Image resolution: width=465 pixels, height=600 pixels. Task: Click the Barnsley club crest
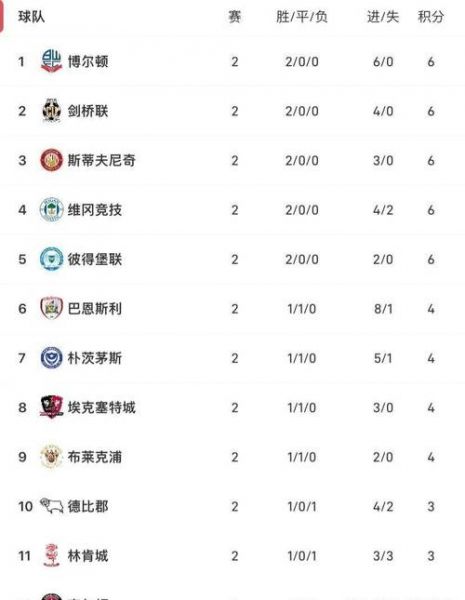click(x=51, y=308)
